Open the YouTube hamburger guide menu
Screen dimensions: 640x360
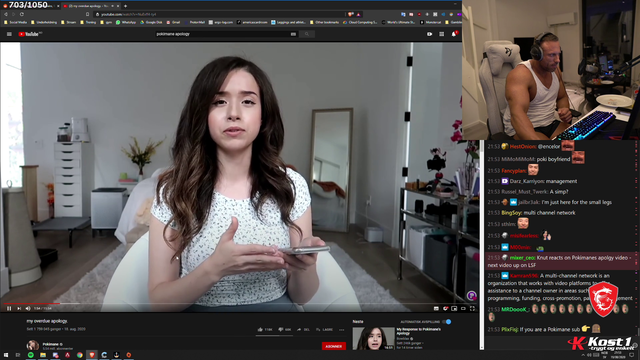point(9,34)
